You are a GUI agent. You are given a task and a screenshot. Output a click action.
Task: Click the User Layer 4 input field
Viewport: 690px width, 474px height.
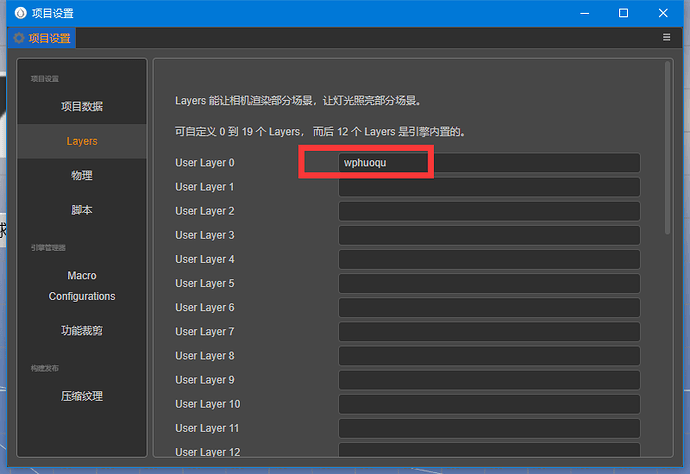pos(489,259)
